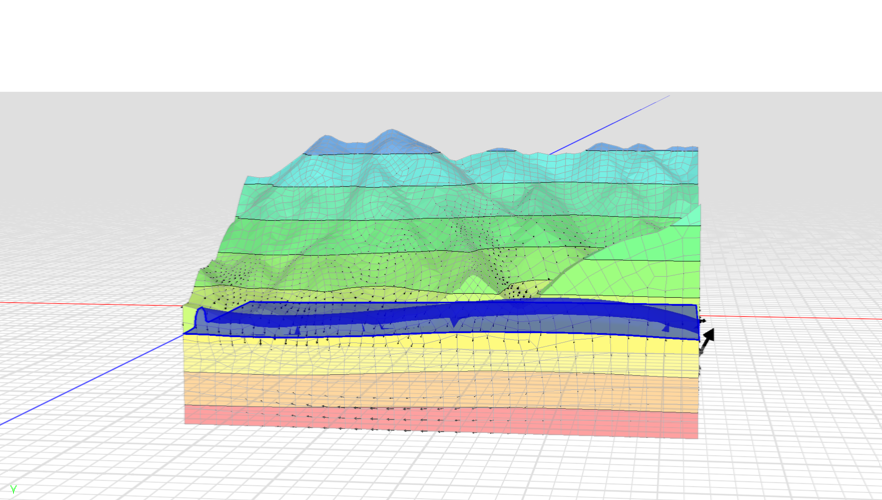The width and height of the screenshot is (882, 500).
Task: Click the red axis line left of model
Action: click(90, 302)
